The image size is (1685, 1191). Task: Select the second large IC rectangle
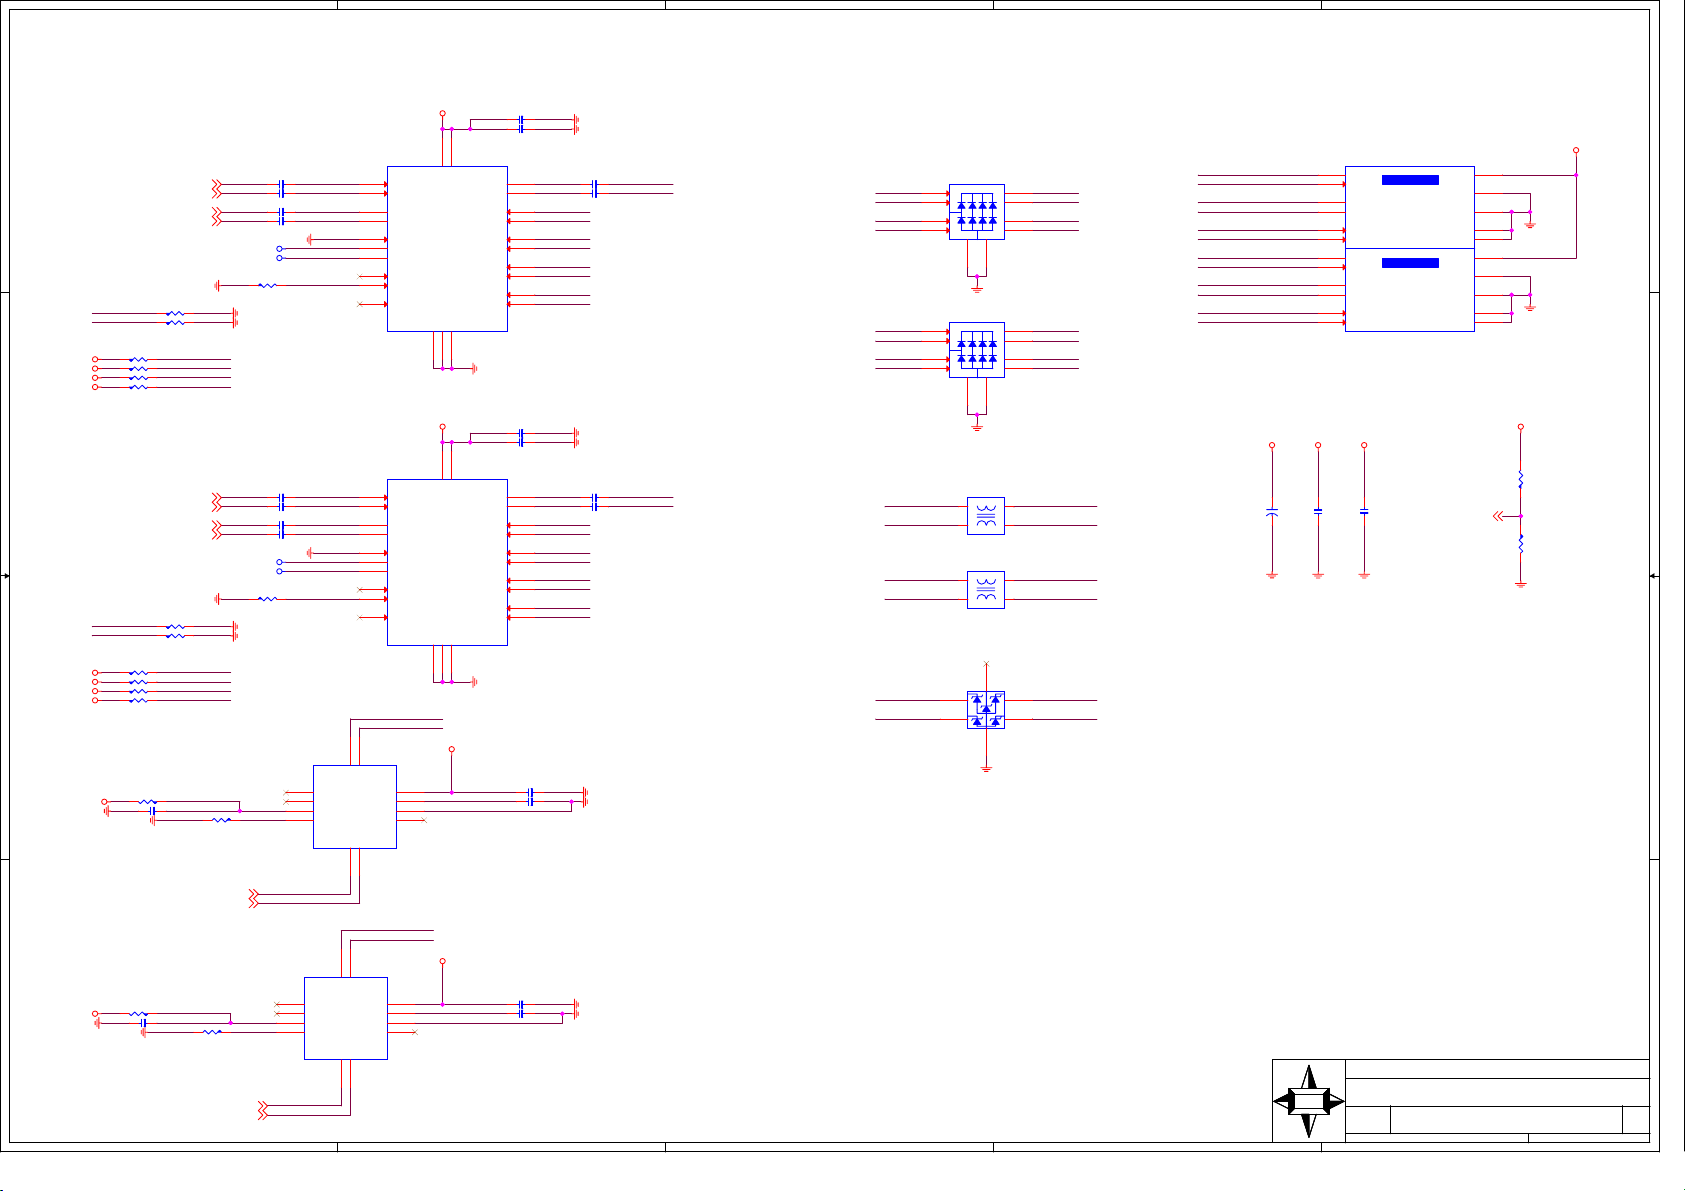(447, 562)
